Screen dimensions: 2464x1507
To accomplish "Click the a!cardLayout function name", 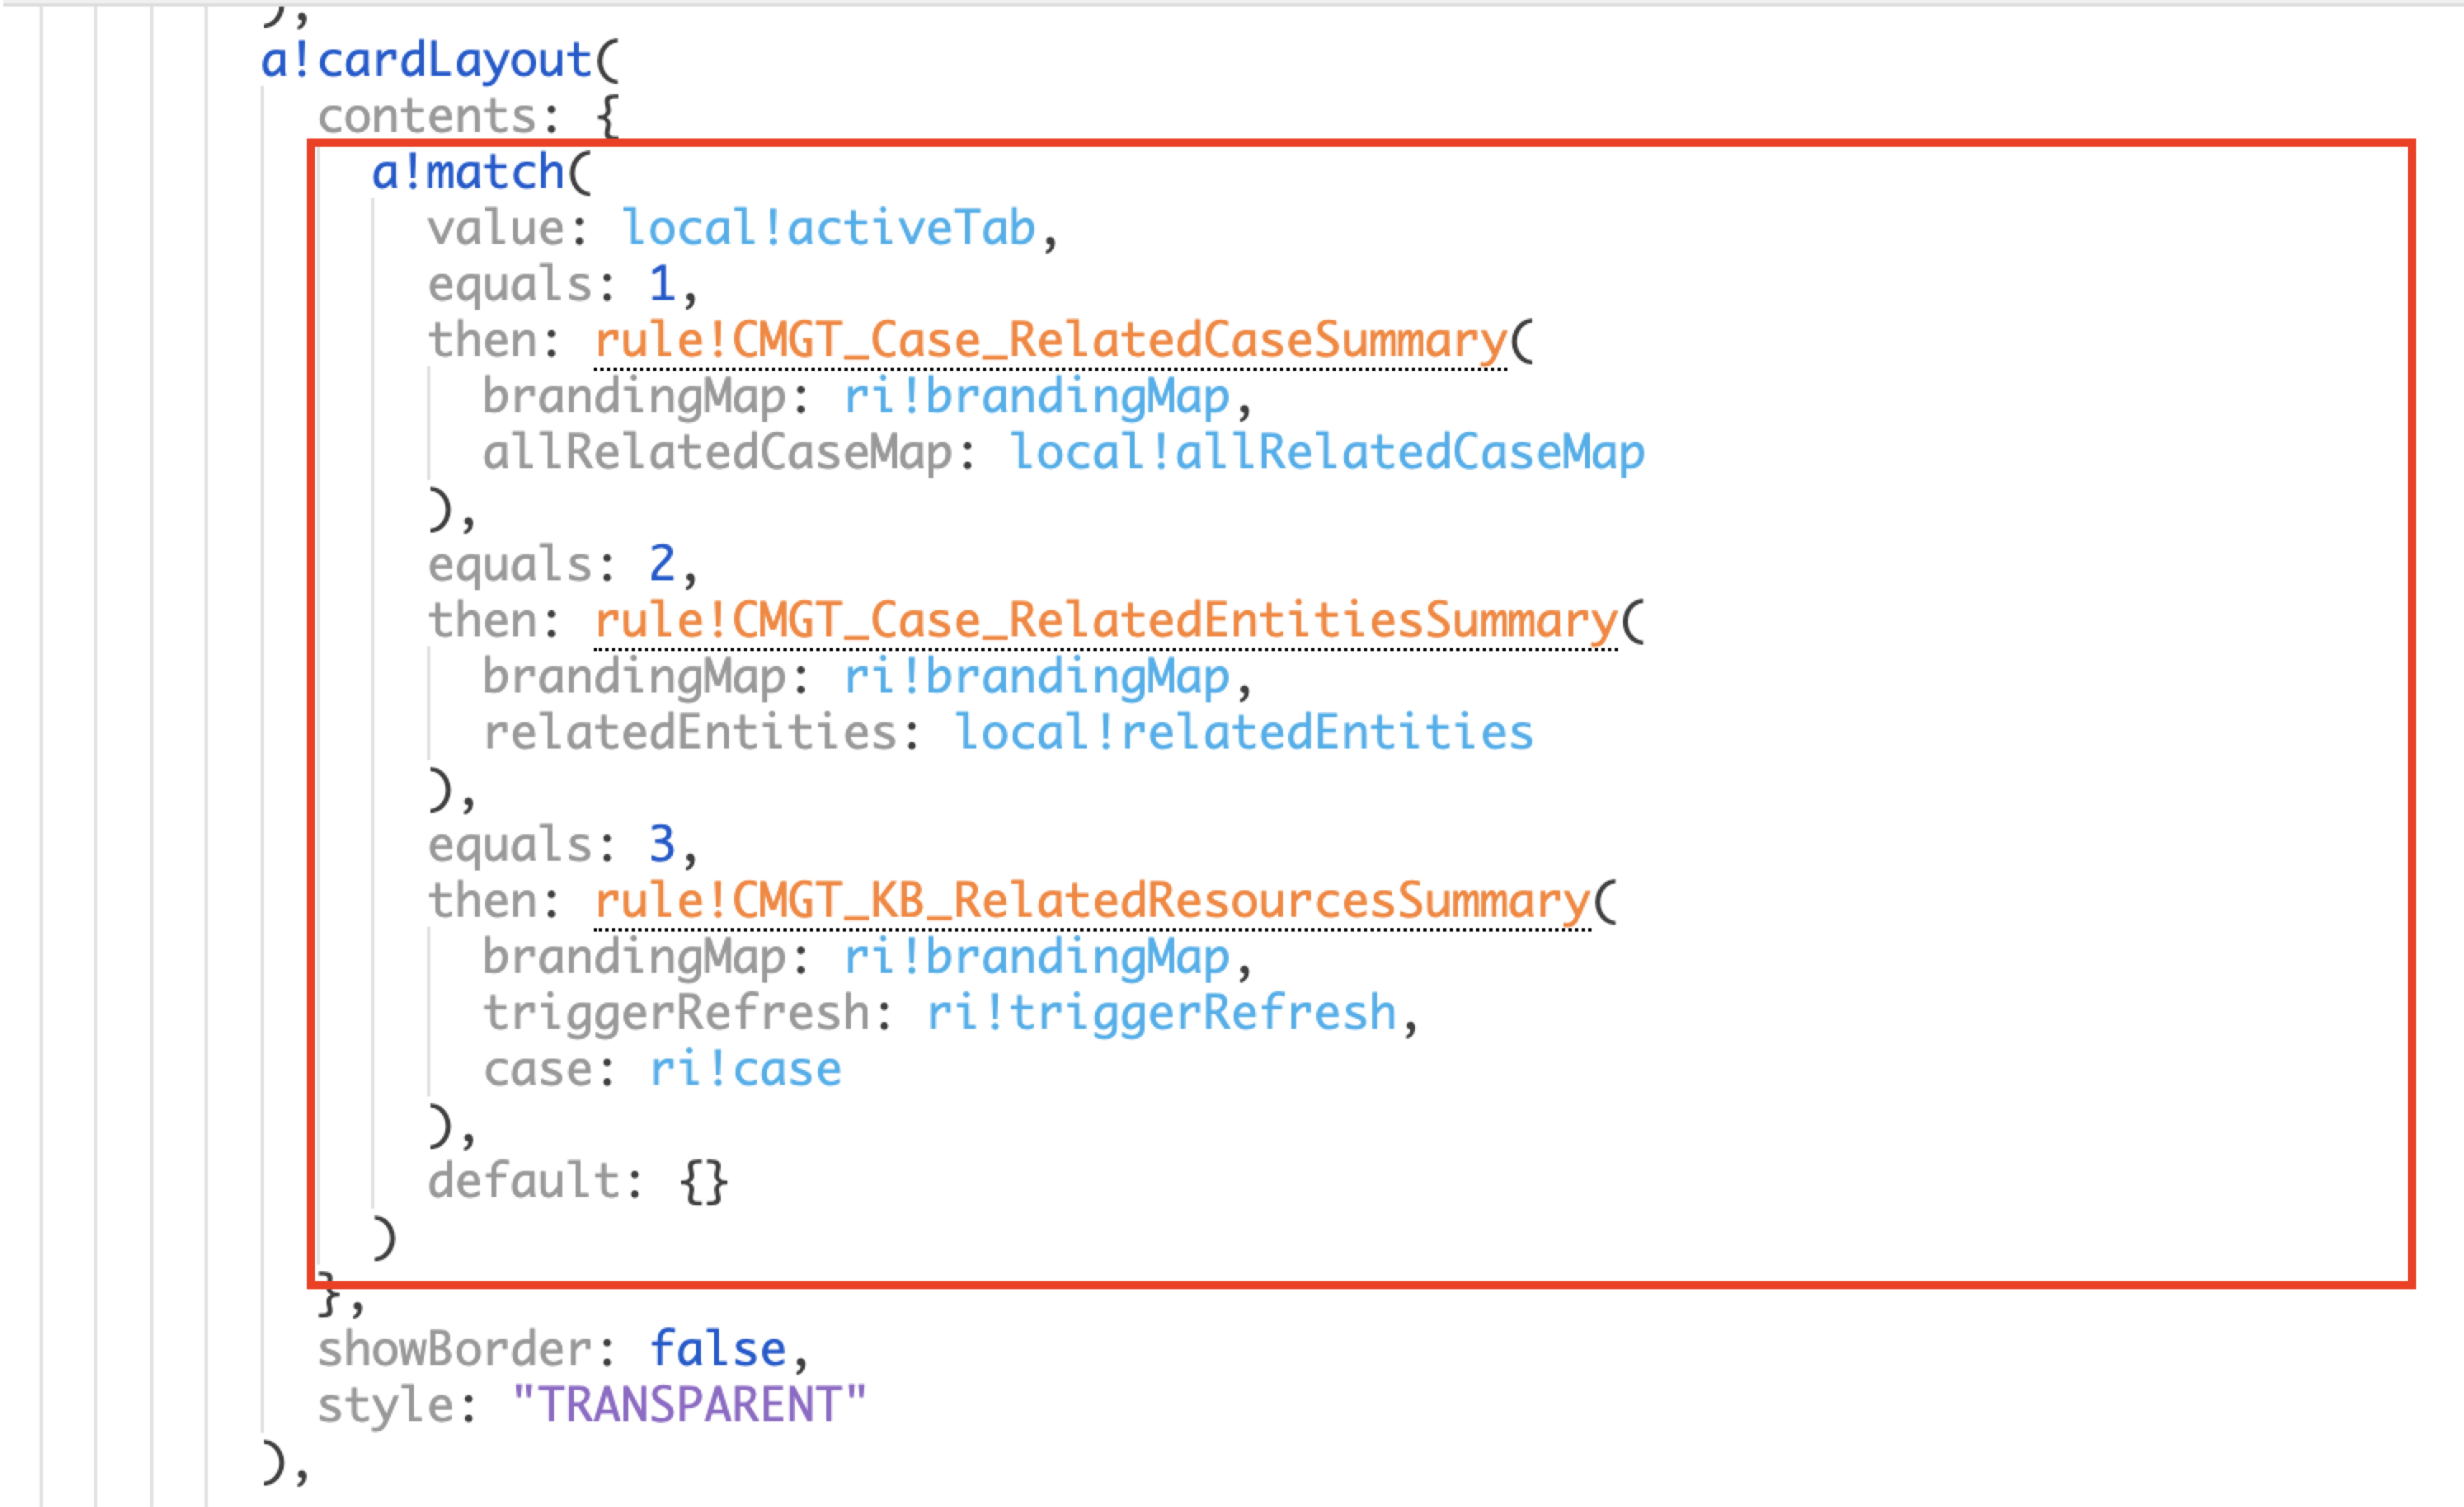I will coord(427,60).
